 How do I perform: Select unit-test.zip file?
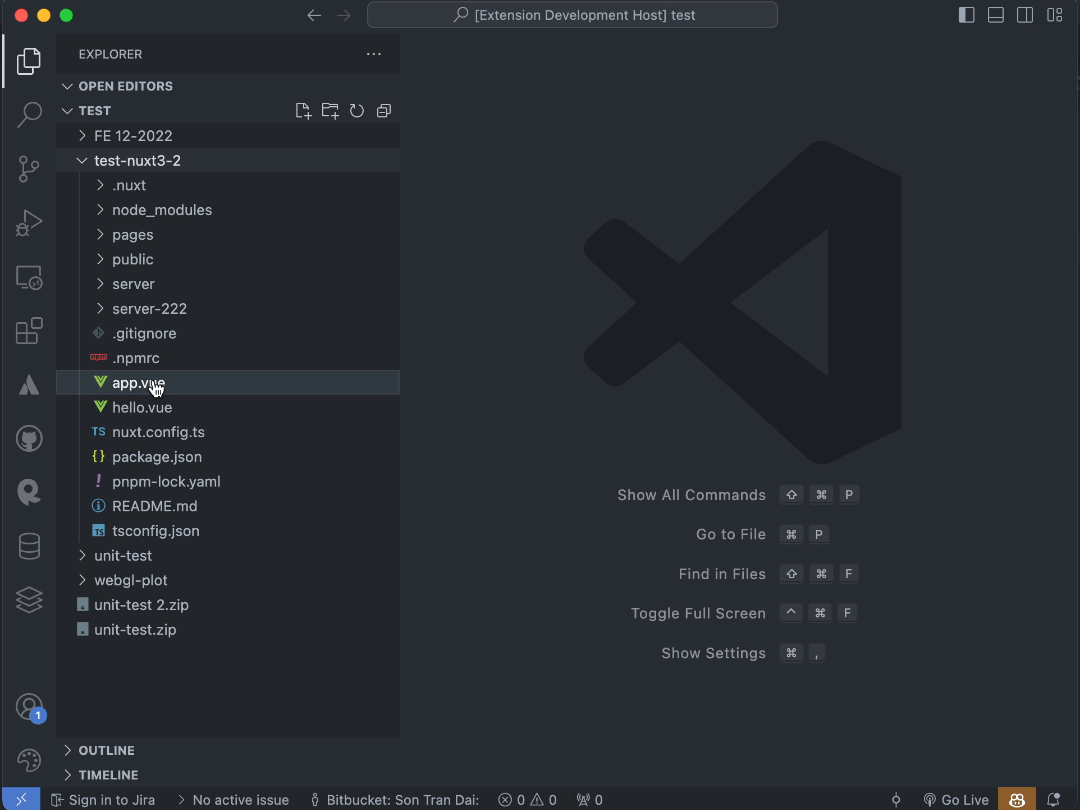coord(228,630)
